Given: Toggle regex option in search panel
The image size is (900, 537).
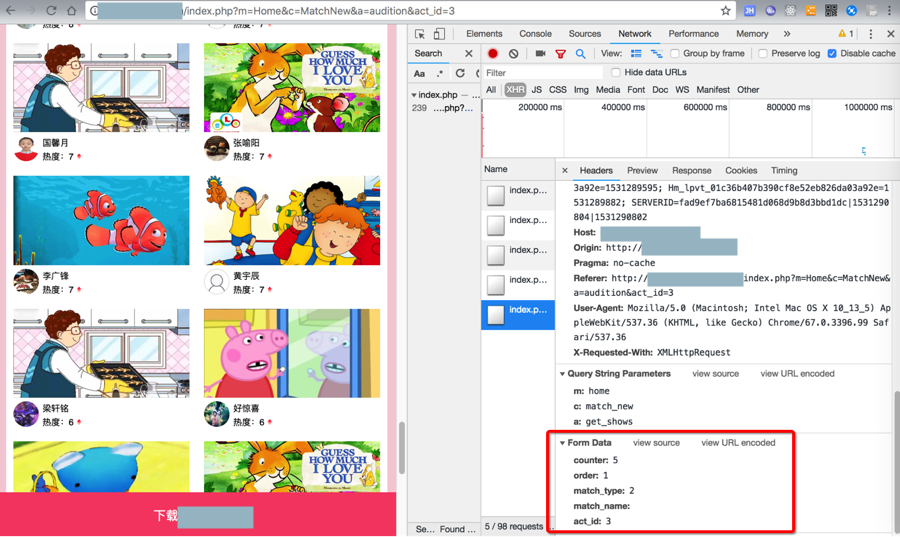Looking at the screenshot, I should point(440,73).
